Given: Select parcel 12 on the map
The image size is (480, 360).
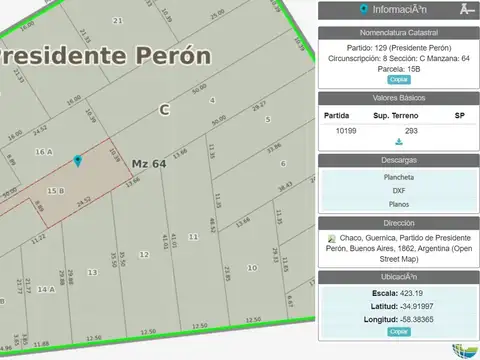Looking at the screenshot, I should tap(144, 255).
